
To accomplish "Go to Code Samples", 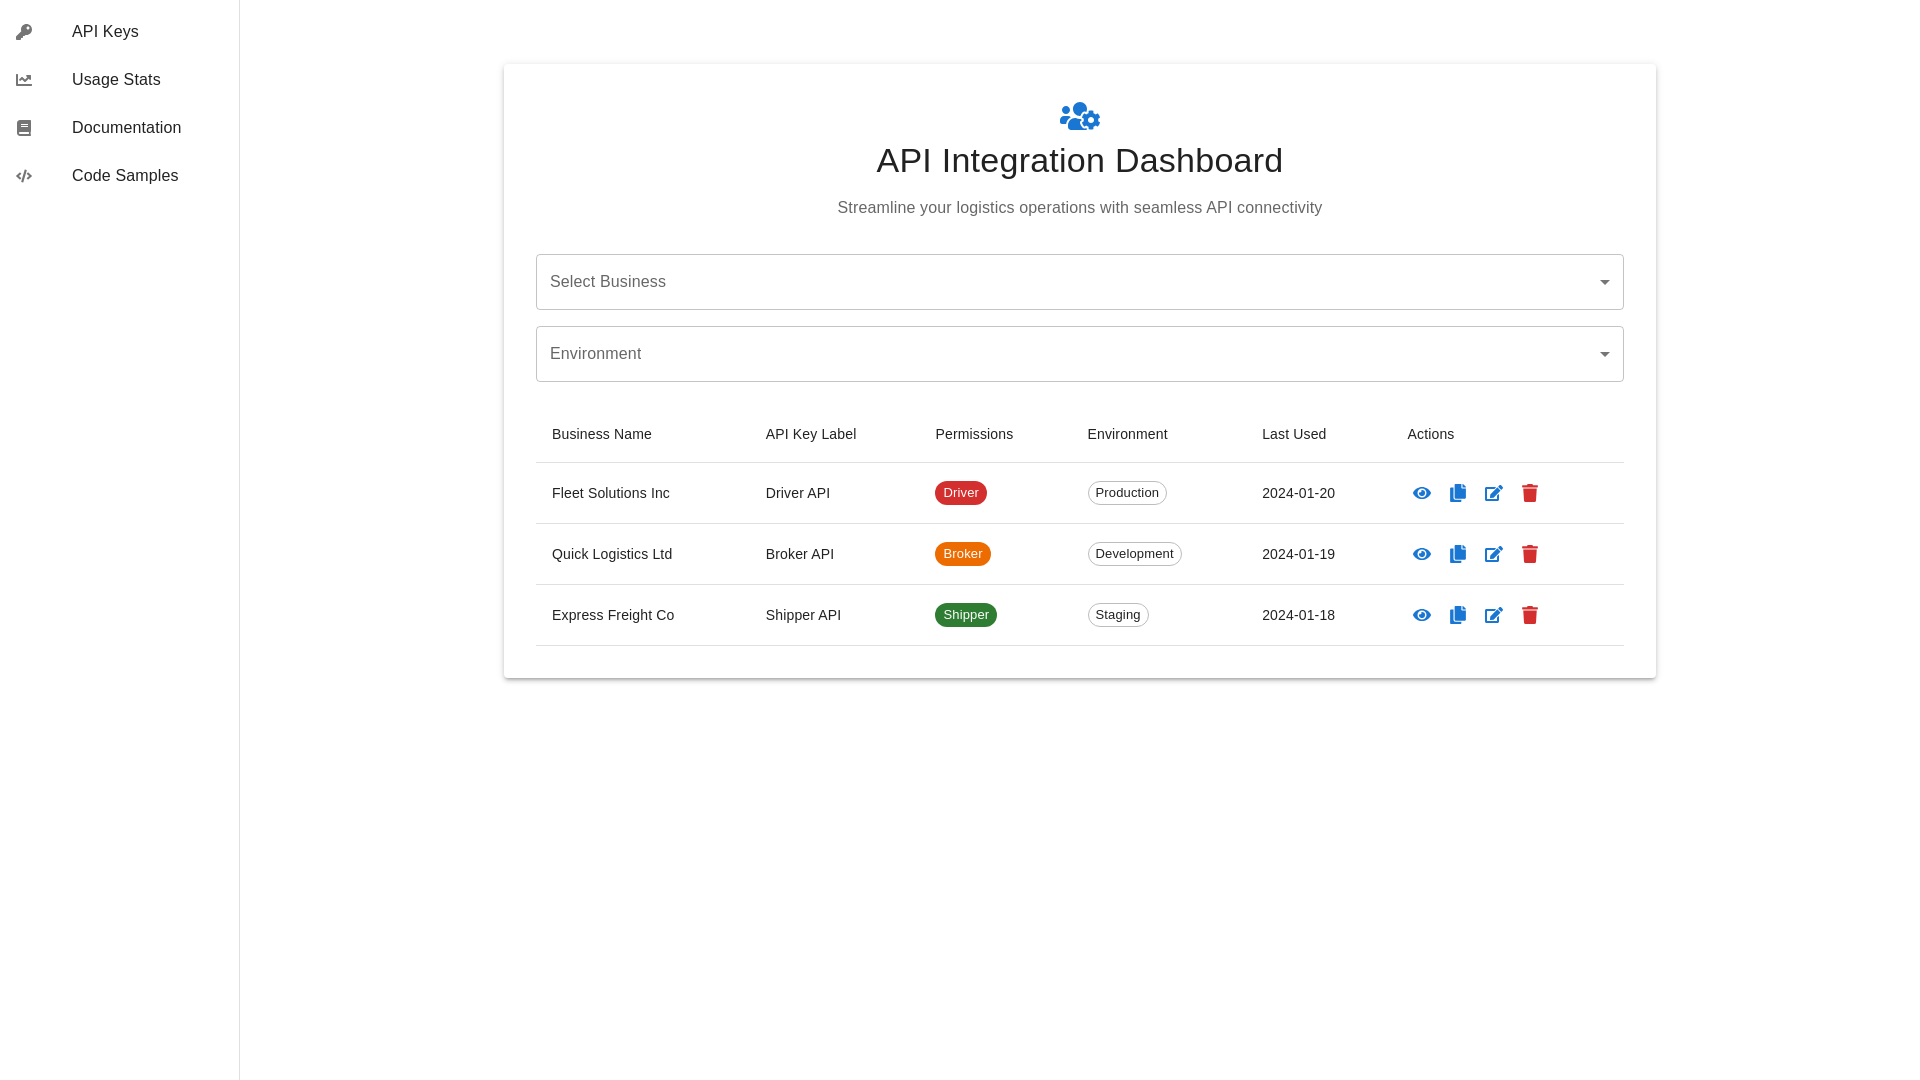I will click(125, 175).
